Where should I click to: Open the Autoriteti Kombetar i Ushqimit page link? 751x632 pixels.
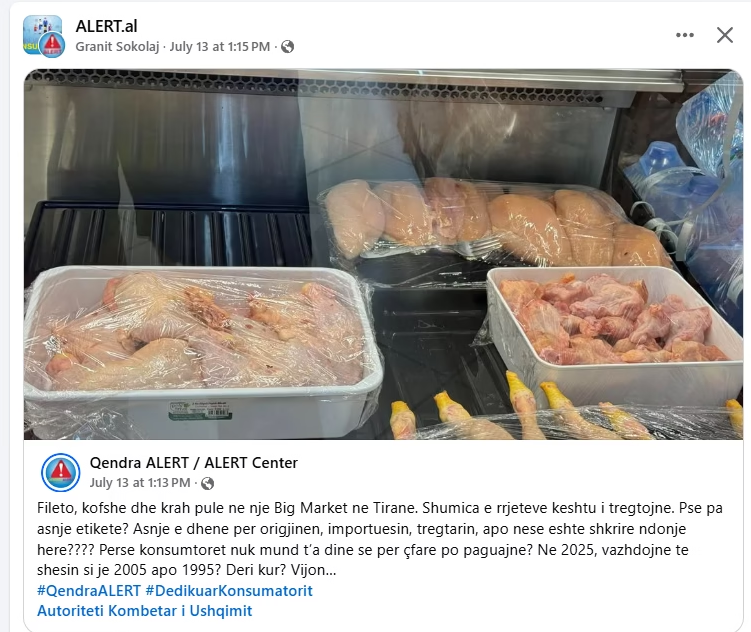(x=145, y=611)
